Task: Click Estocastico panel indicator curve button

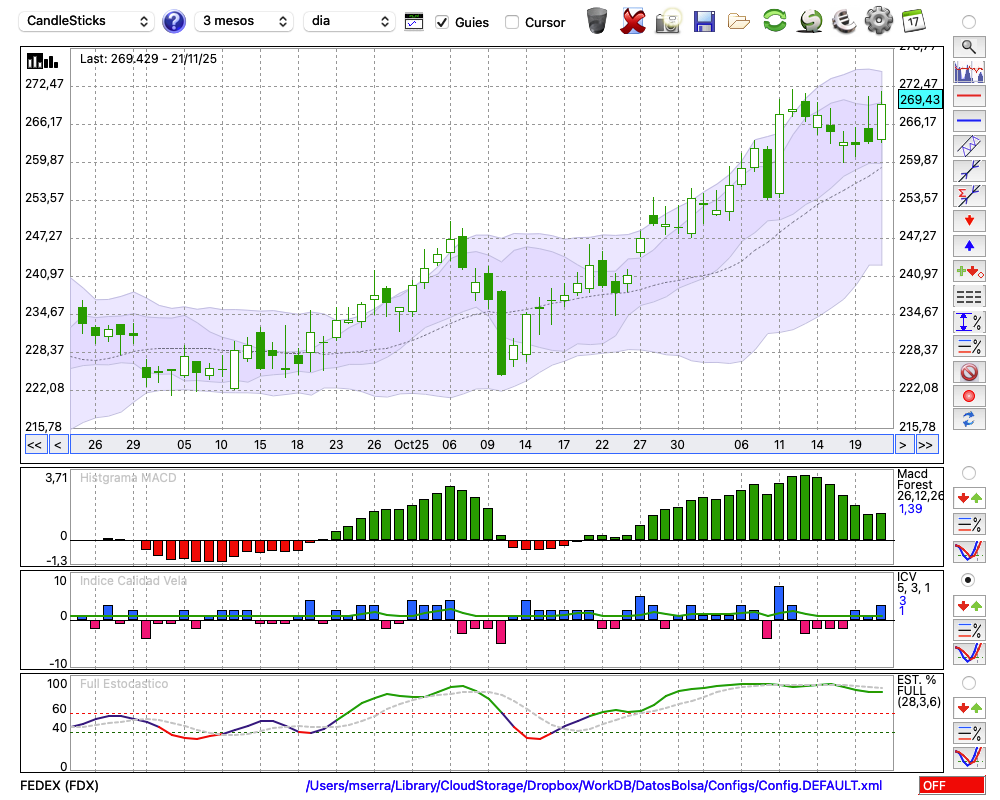Action: (x=969, y=757)
